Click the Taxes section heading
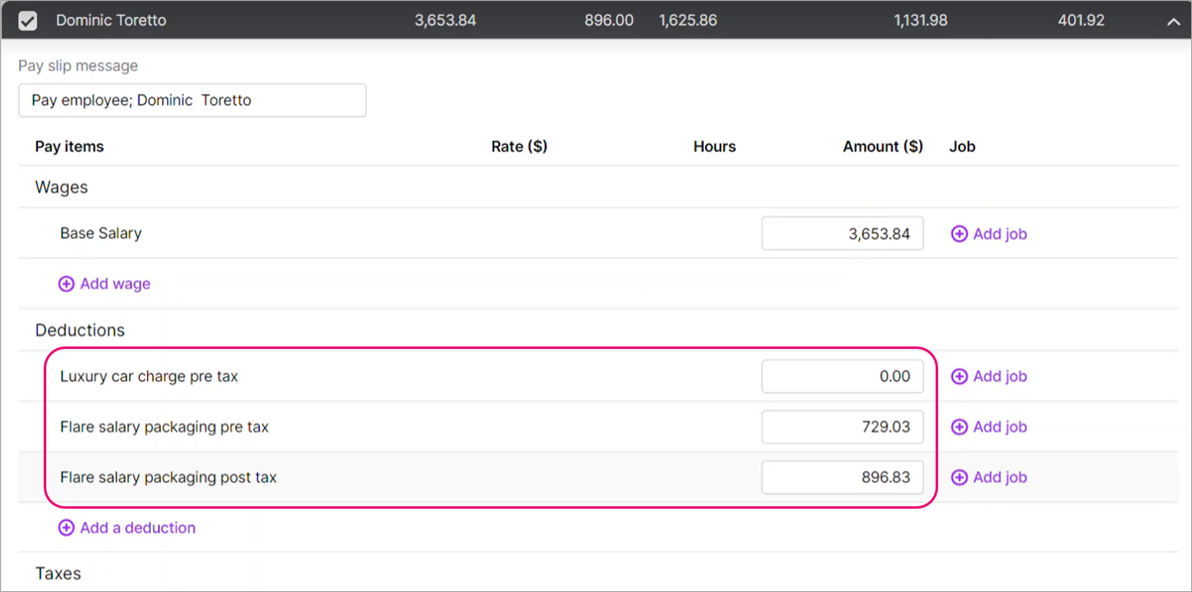Viewport: 1192px width, 592px height. click(58, 574)
